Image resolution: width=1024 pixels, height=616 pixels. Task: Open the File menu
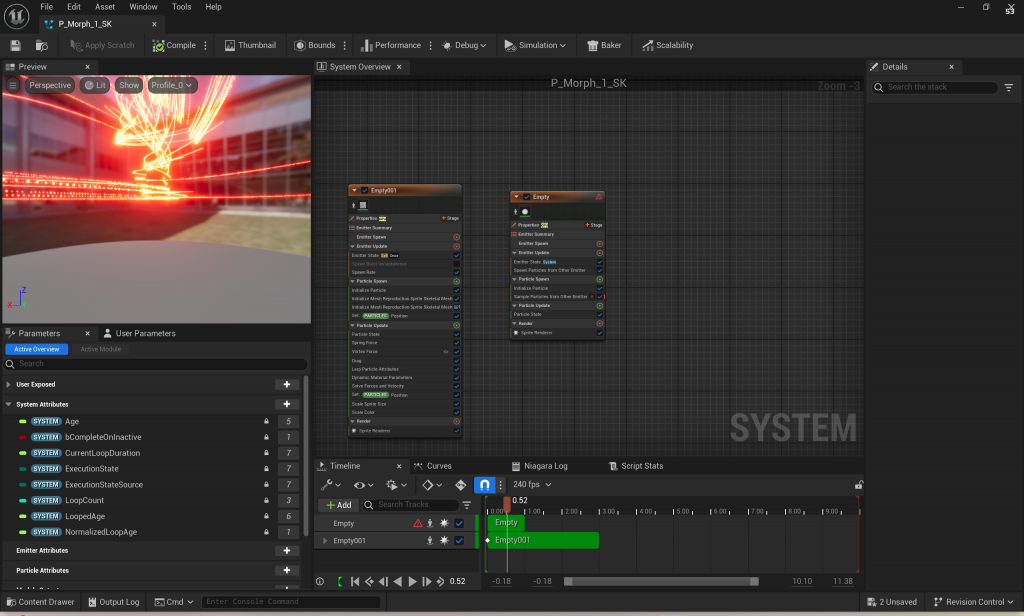click(x=46, y=7)
